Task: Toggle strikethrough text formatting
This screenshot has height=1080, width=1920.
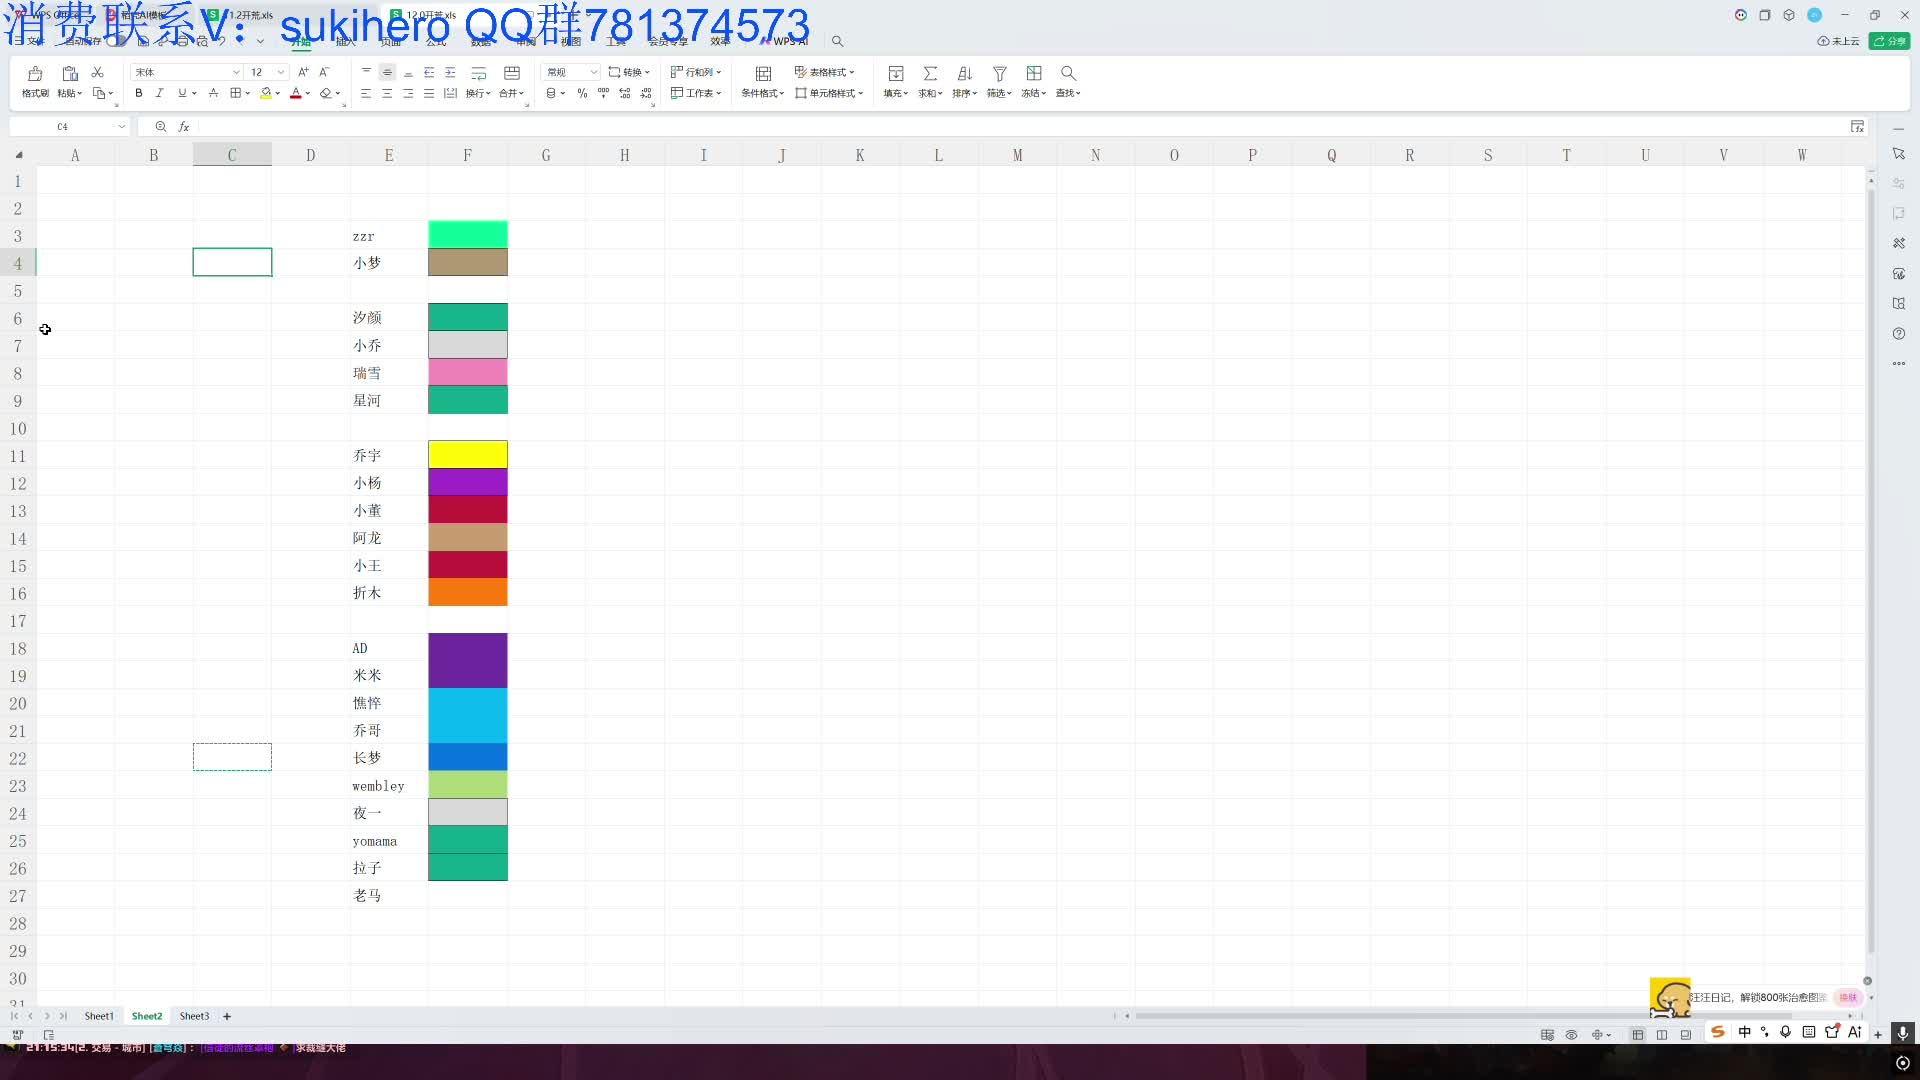Action: pyautogui.click(x=213, y=93)
